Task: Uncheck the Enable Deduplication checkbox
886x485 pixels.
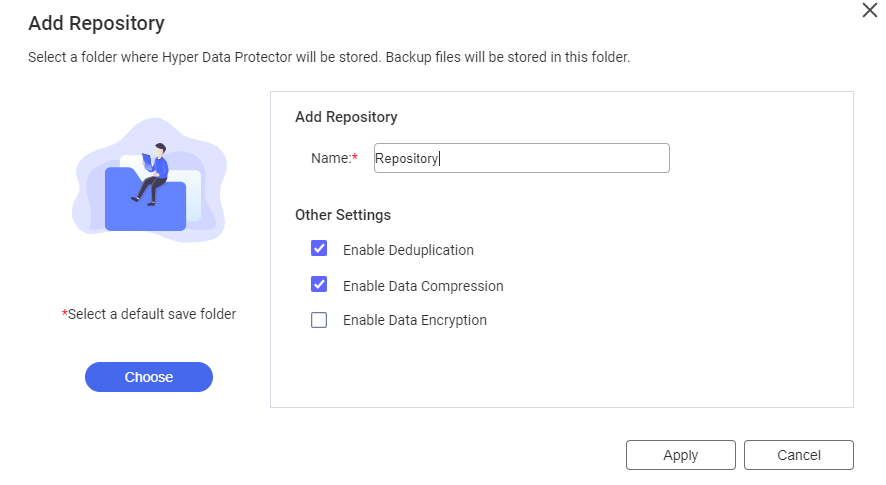Action: coord(319,249)
